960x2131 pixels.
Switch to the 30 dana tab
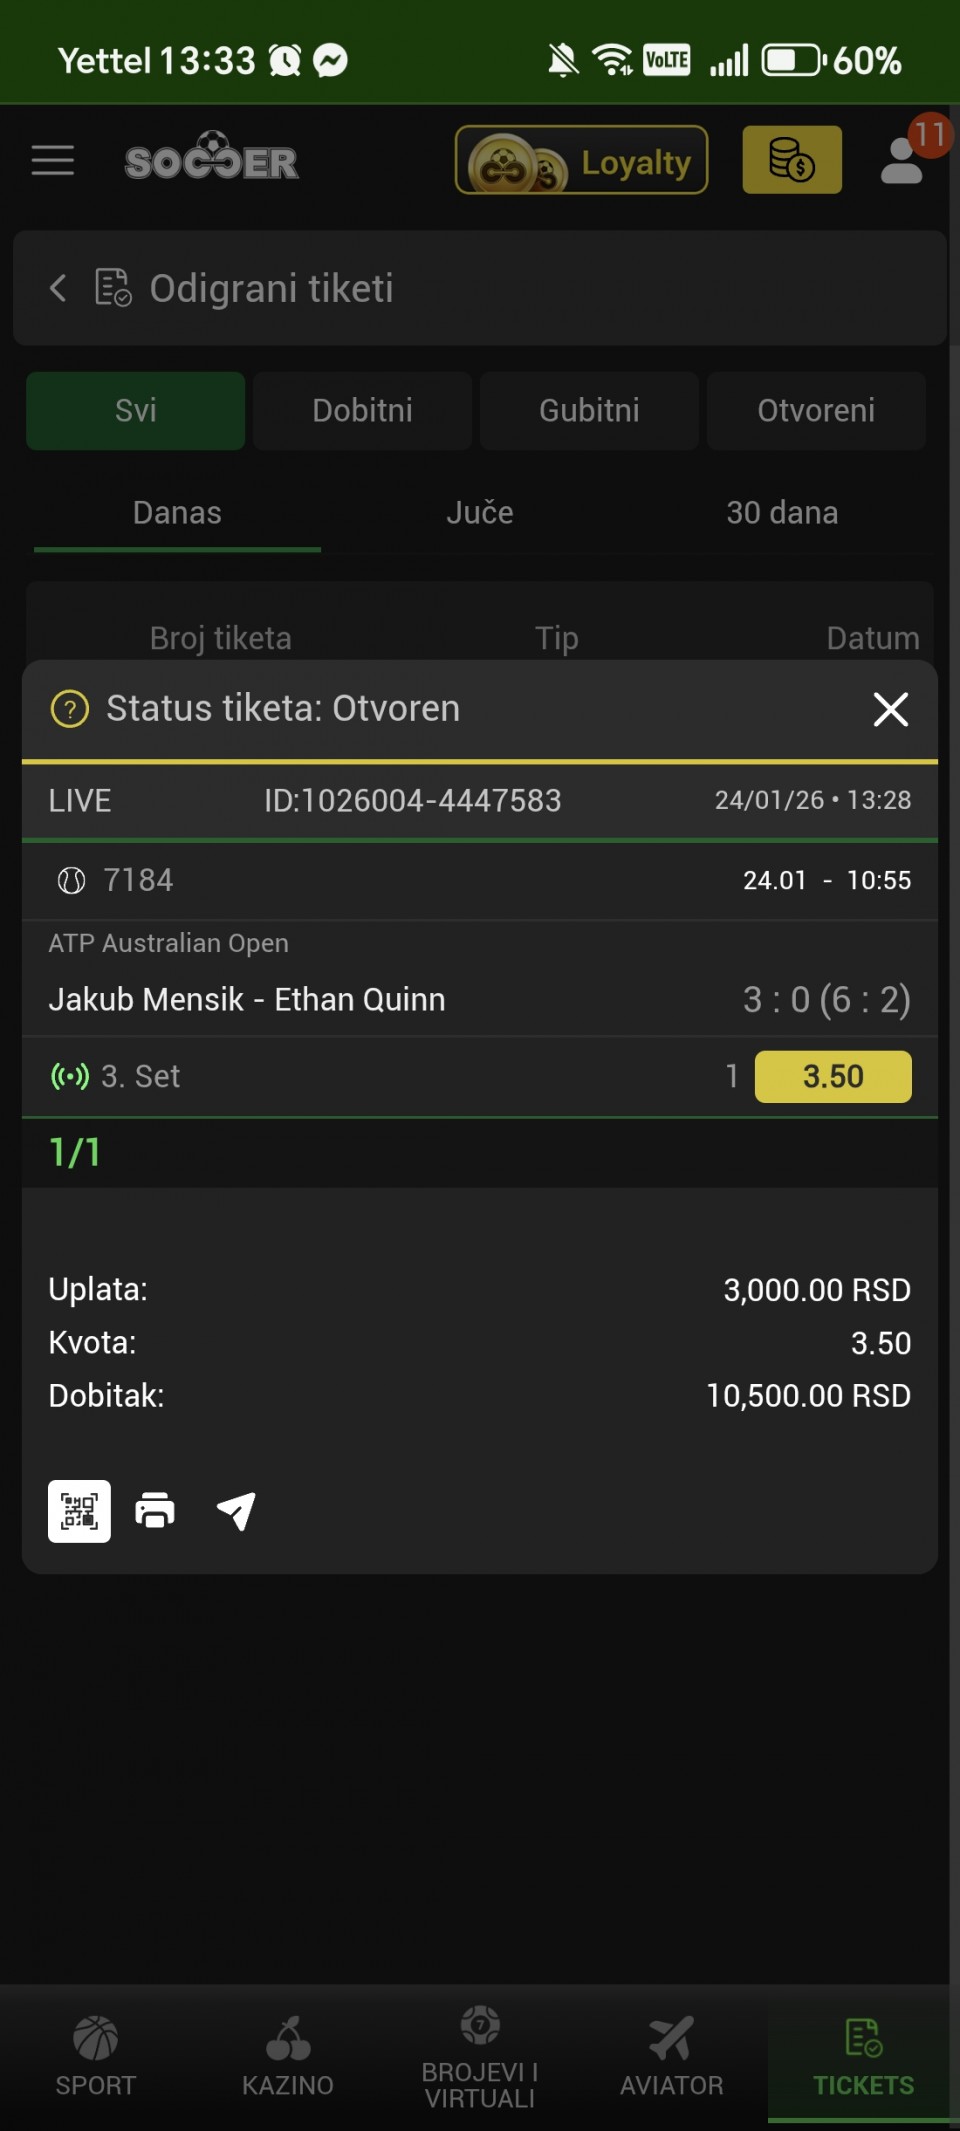pos(782,513)
